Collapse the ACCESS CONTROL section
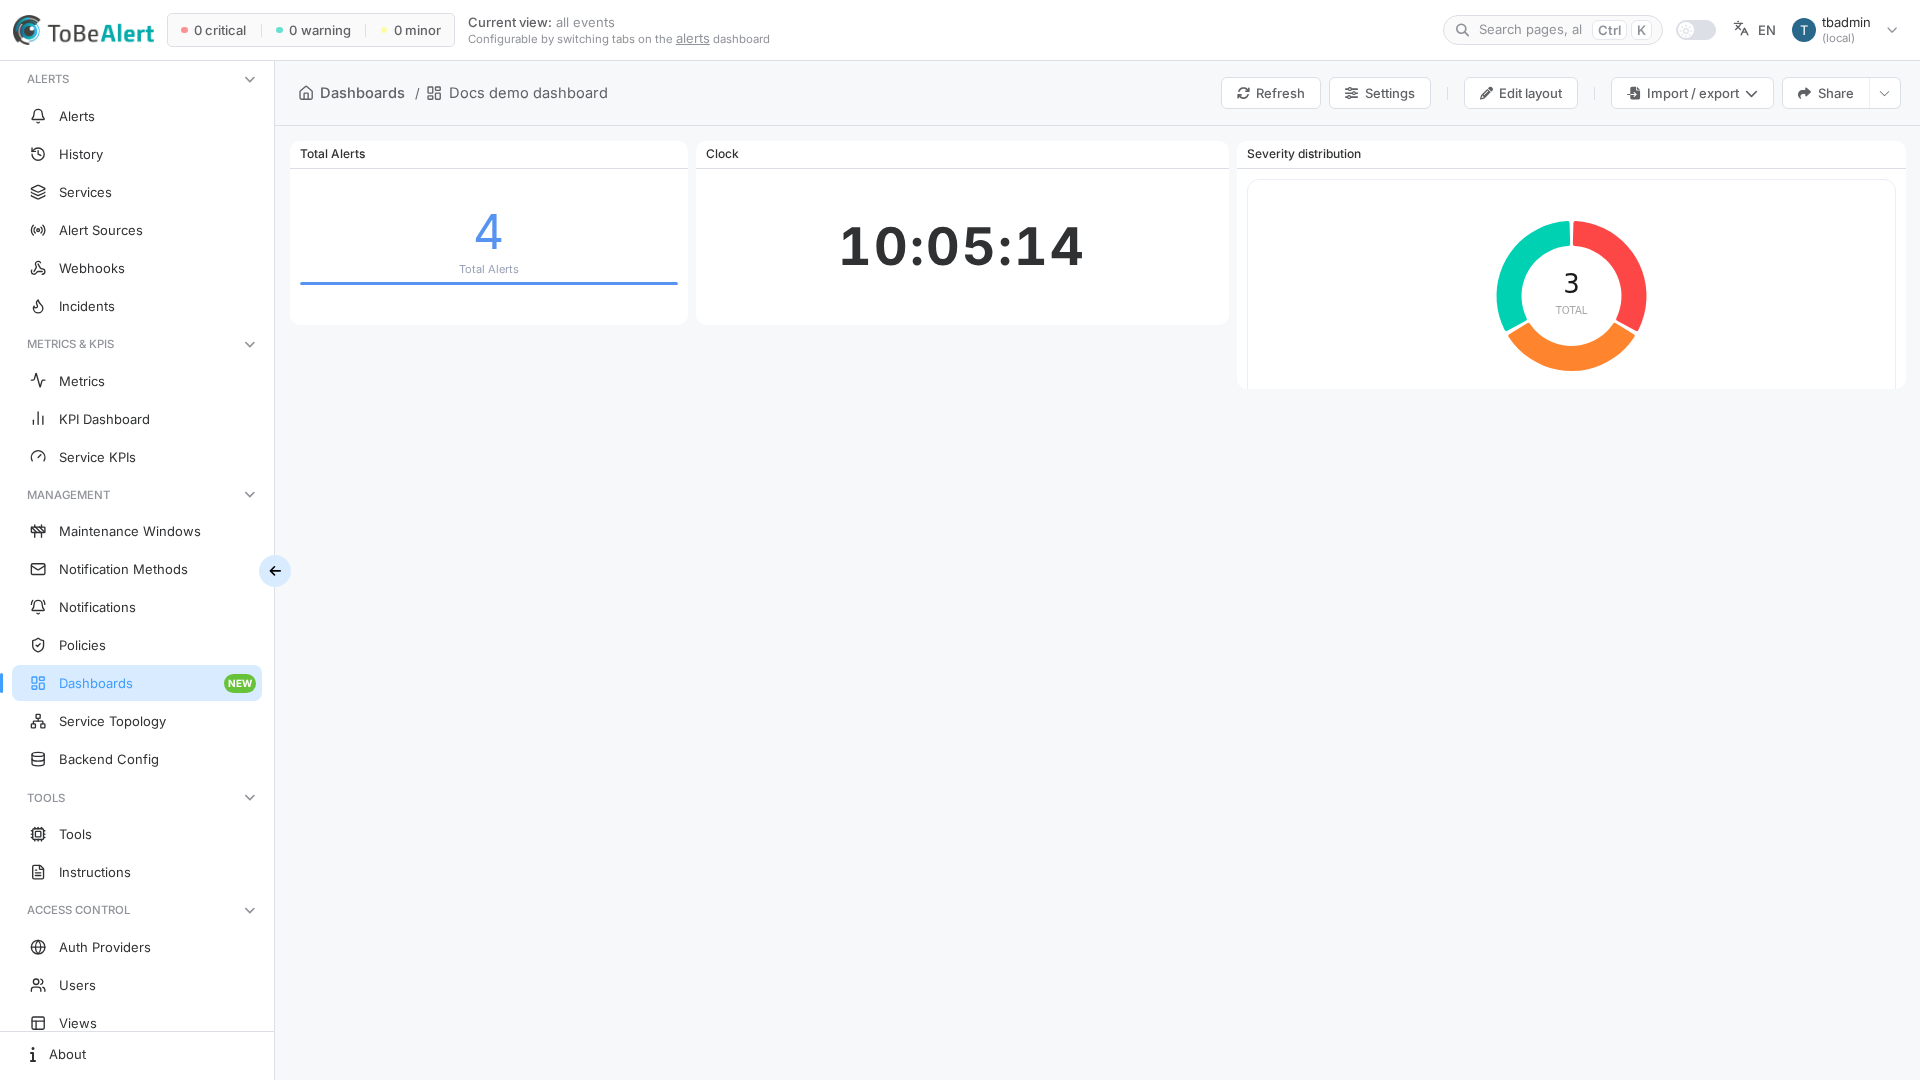Screen dimensions: 1920x1080 click(x=250, y=910)
